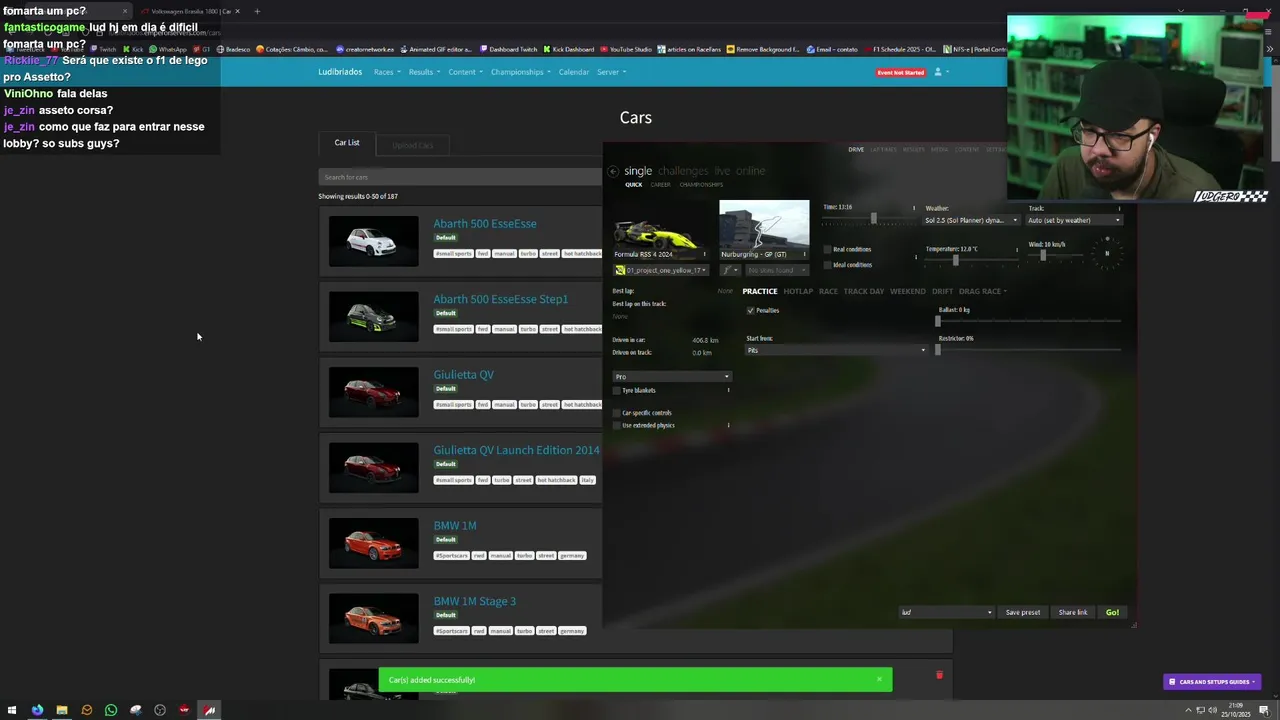Select the Car List tab

coord(347,143)
